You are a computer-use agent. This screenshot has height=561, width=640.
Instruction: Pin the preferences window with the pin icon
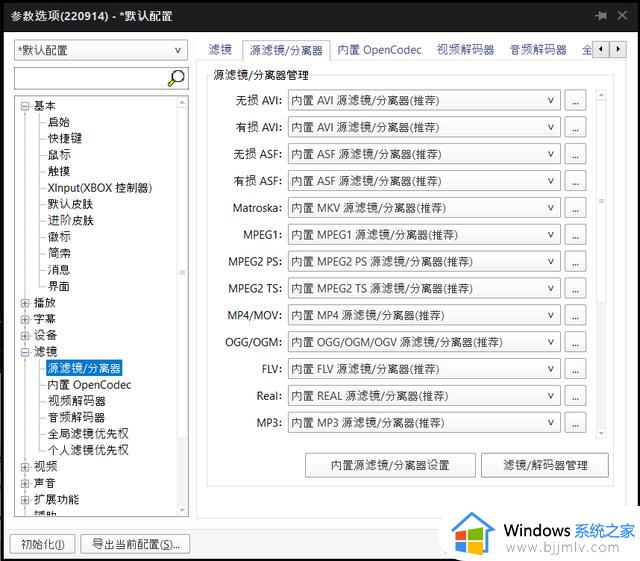(x=601, y=16)
